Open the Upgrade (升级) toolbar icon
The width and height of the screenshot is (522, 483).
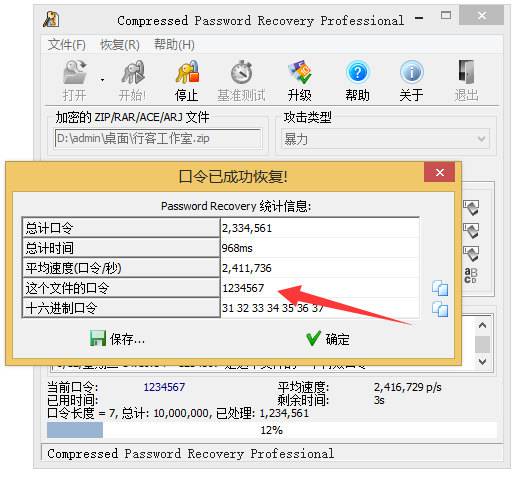[x=300, y=72]
